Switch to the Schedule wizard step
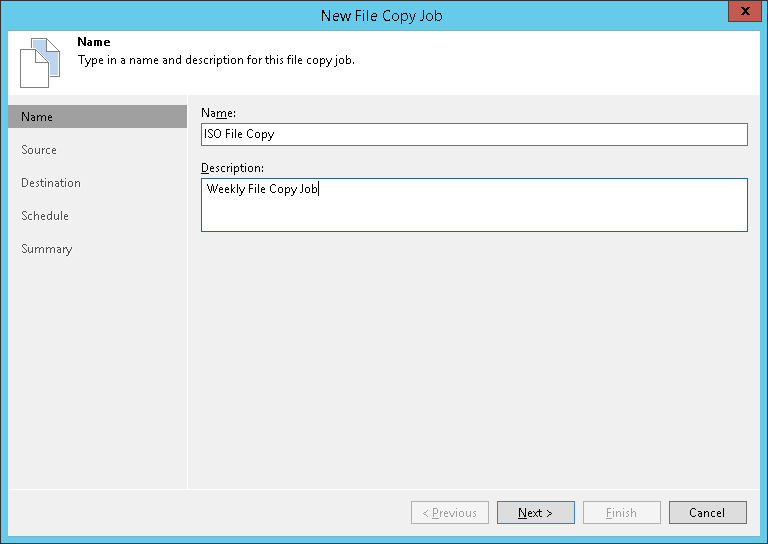Viewport: 768px width, 544px height. (45, 216)
